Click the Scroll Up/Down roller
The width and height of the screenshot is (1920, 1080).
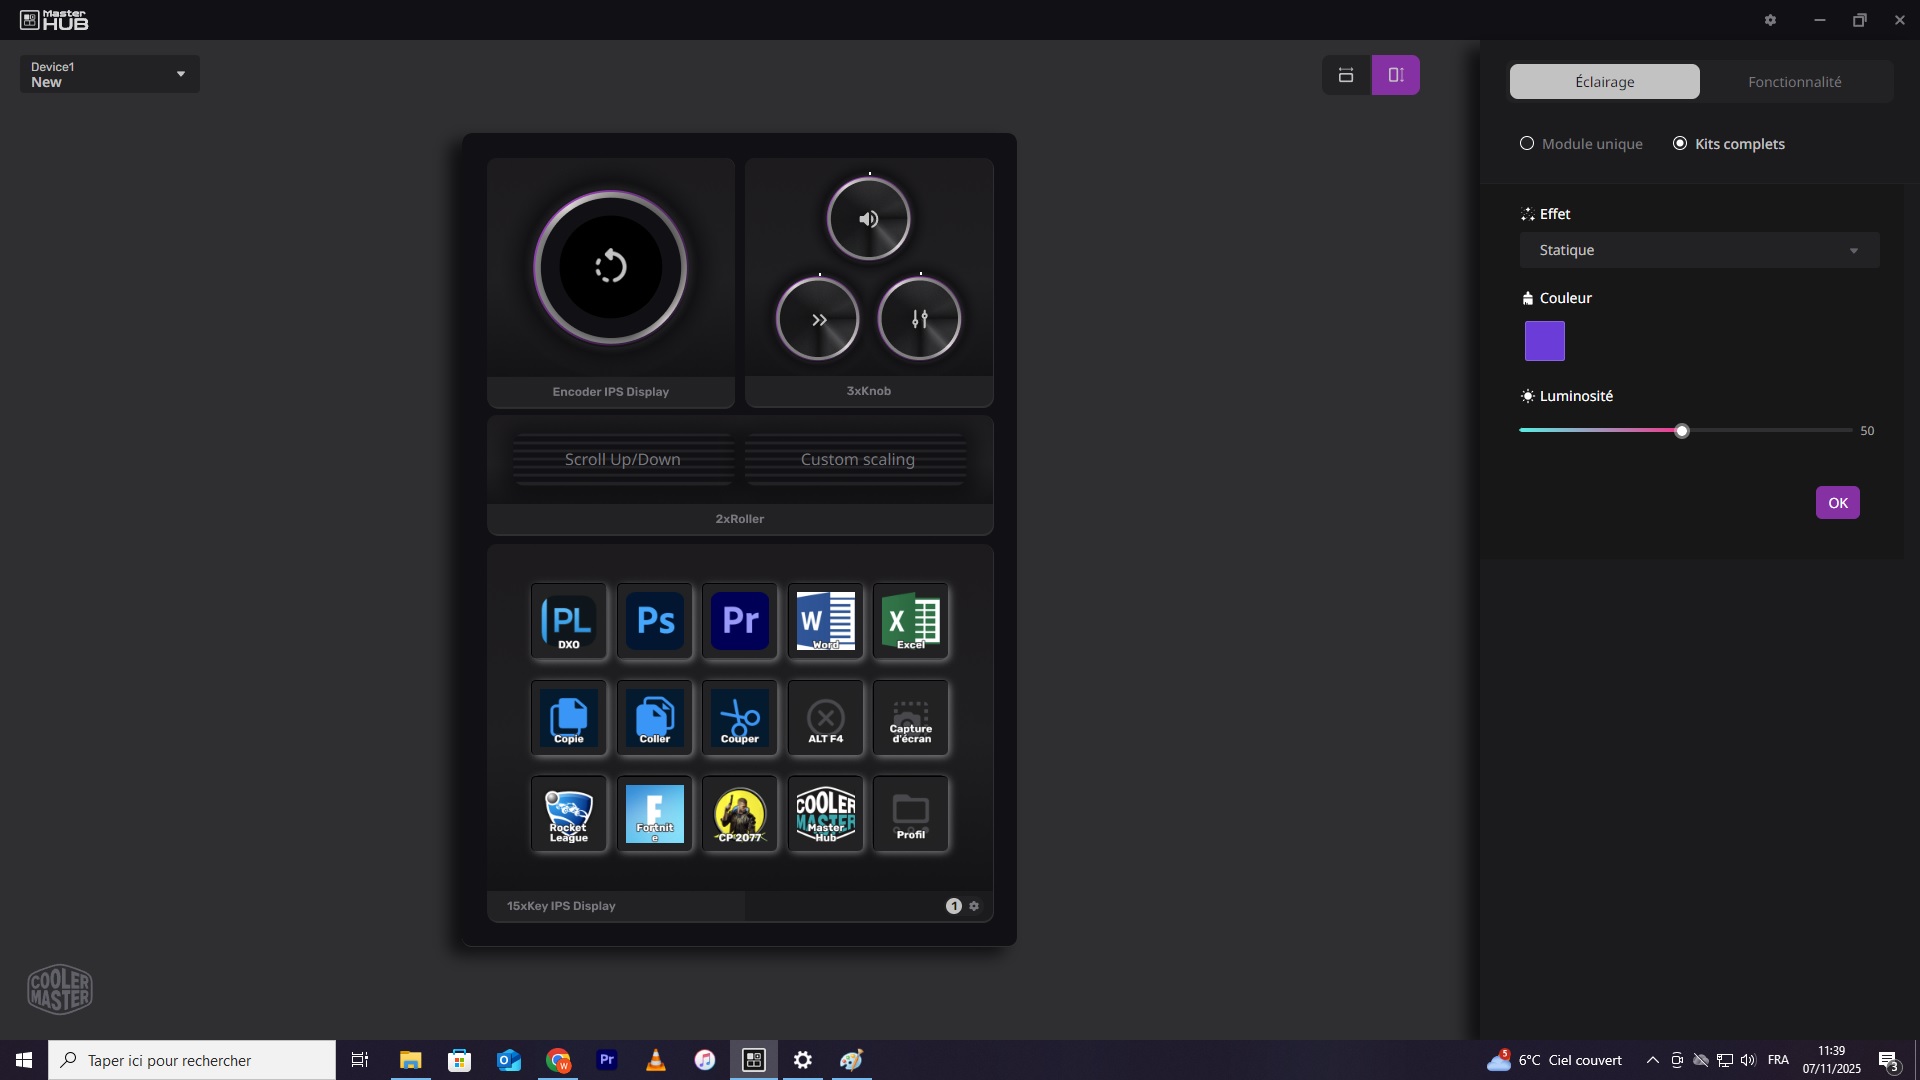(x=622, y=460)
